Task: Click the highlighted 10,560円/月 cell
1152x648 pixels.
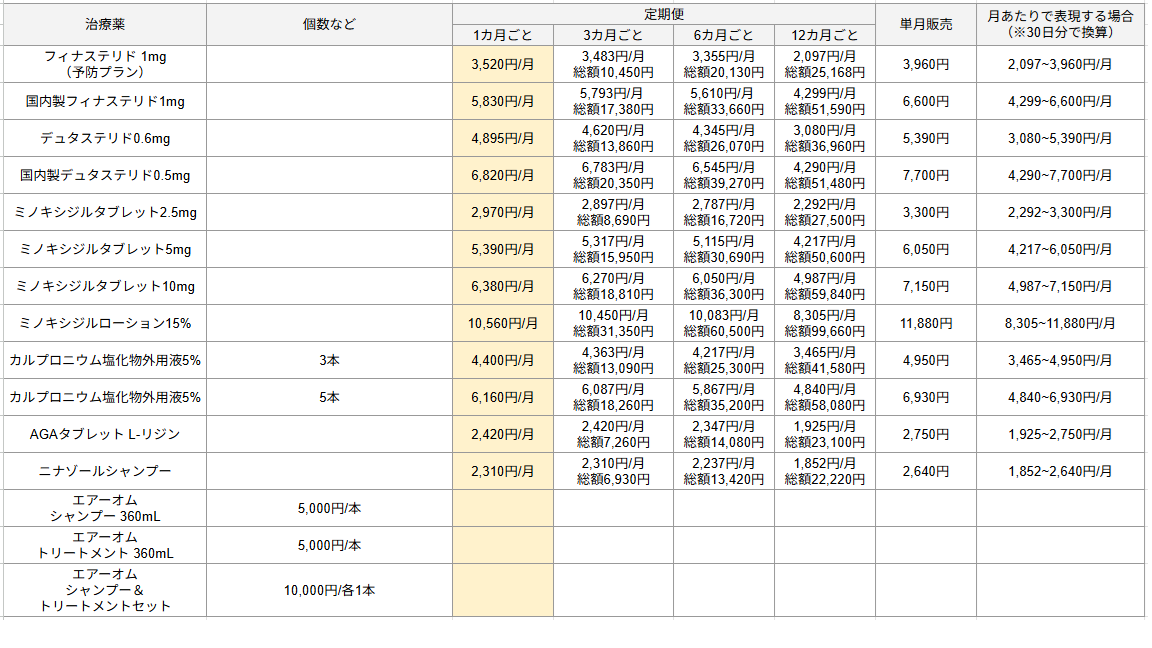Action: 503,323
